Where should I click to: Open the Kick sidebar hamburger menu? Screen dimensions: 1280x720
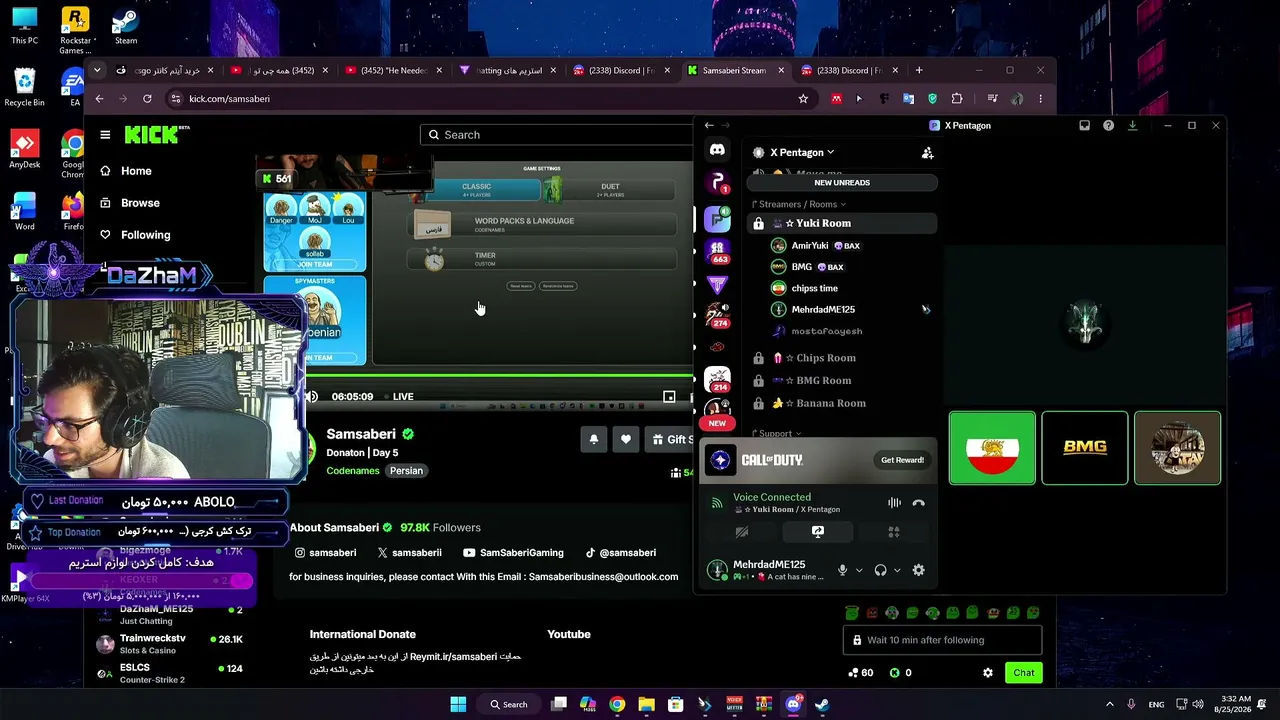pos(105,134)
